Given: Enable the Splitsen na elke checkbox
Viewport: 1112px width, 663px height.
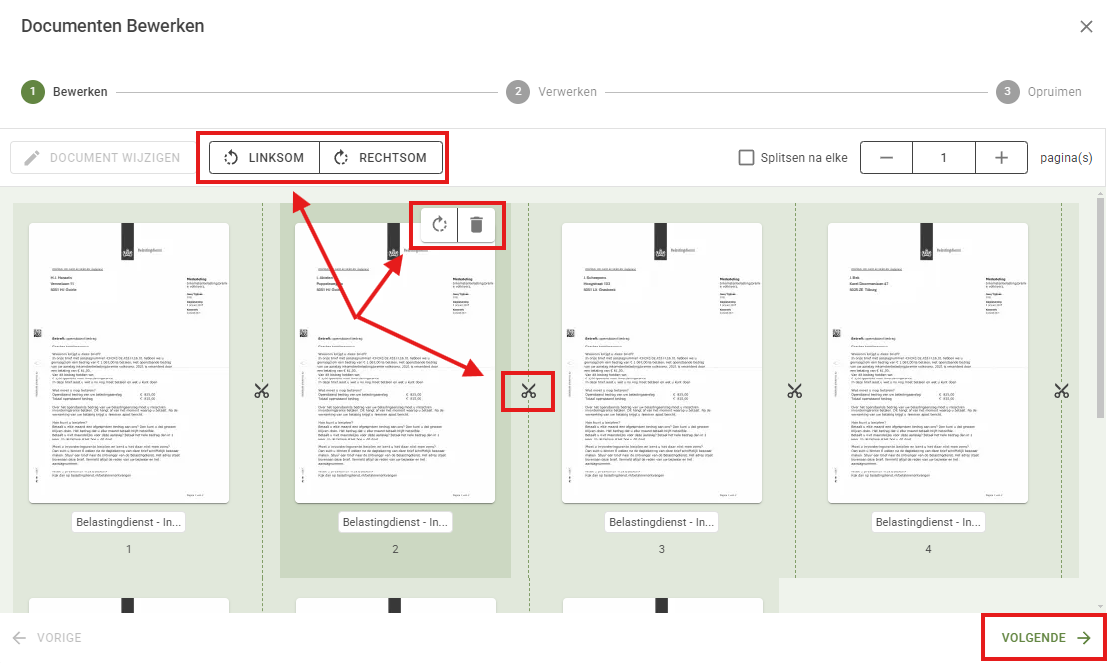Looking at the screenshot, I should click(x=746, y=158).
